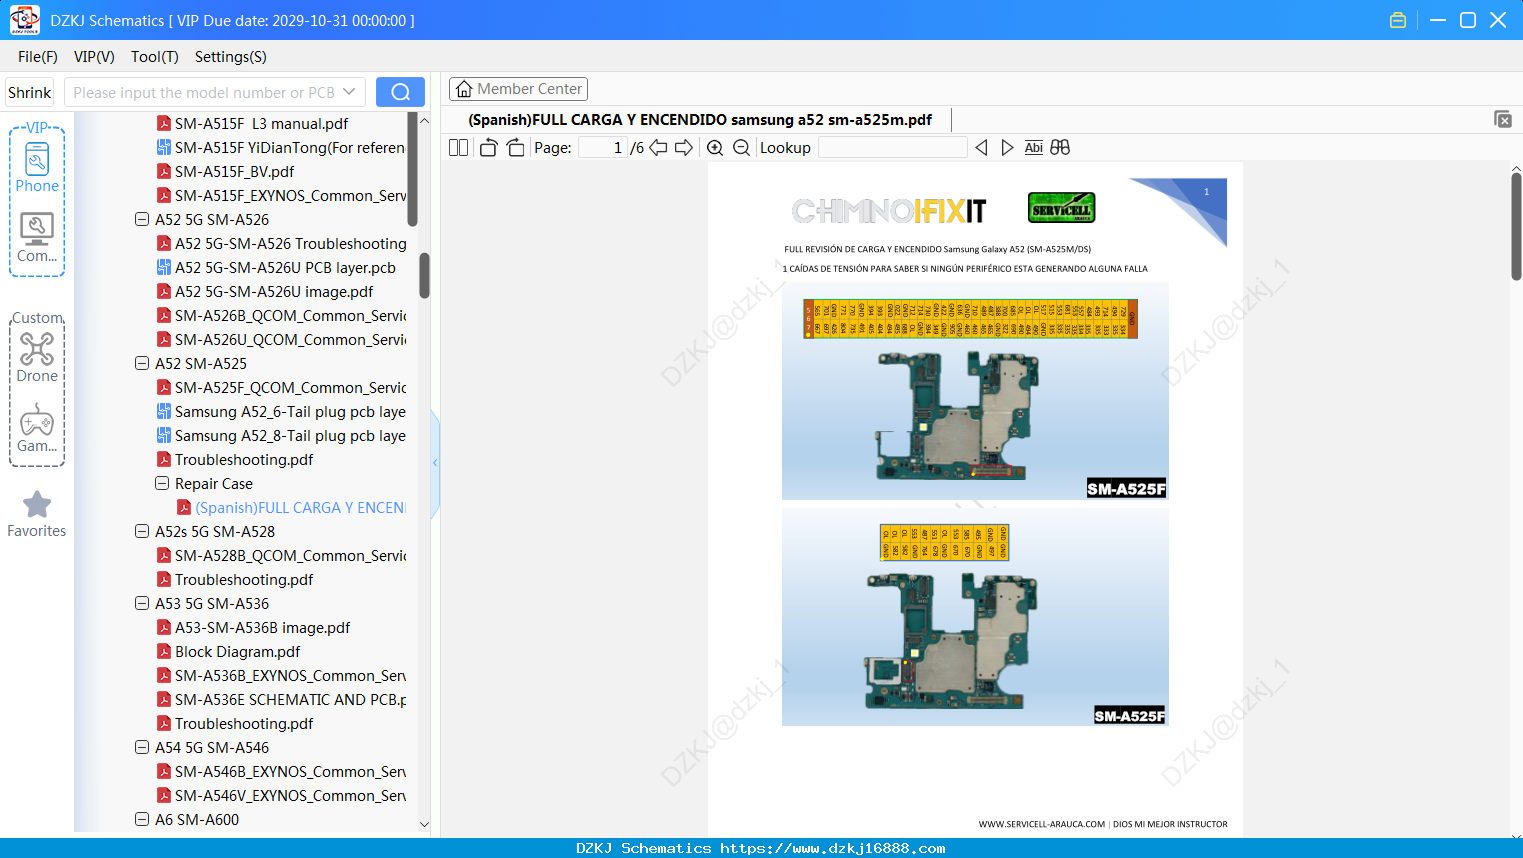Open (Spanish)FULL CARGA Y ENCEN file

[x=291, y=507]
